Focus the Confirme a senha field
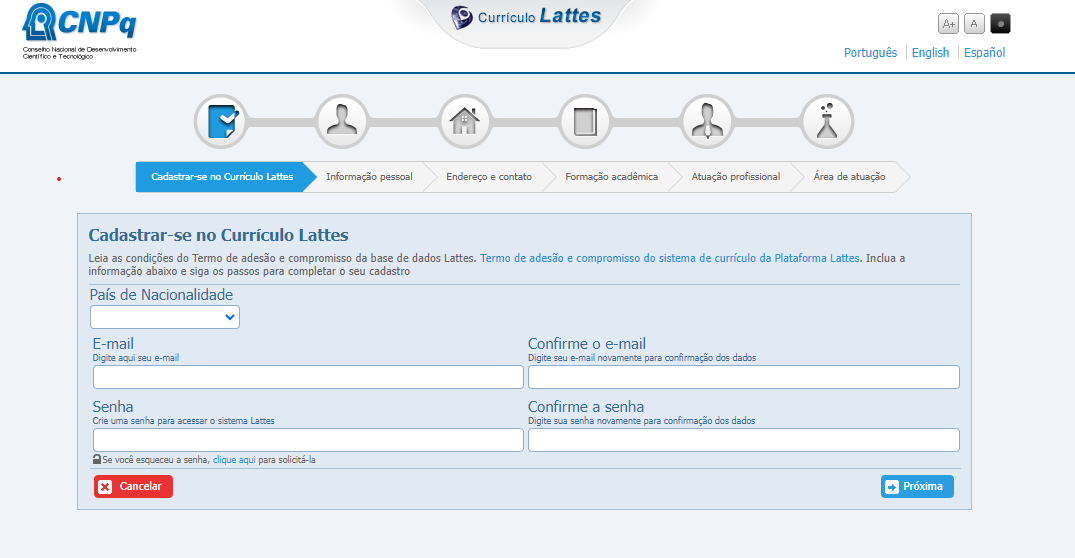The image size is (1075, 558). click(x=743, y=440)
